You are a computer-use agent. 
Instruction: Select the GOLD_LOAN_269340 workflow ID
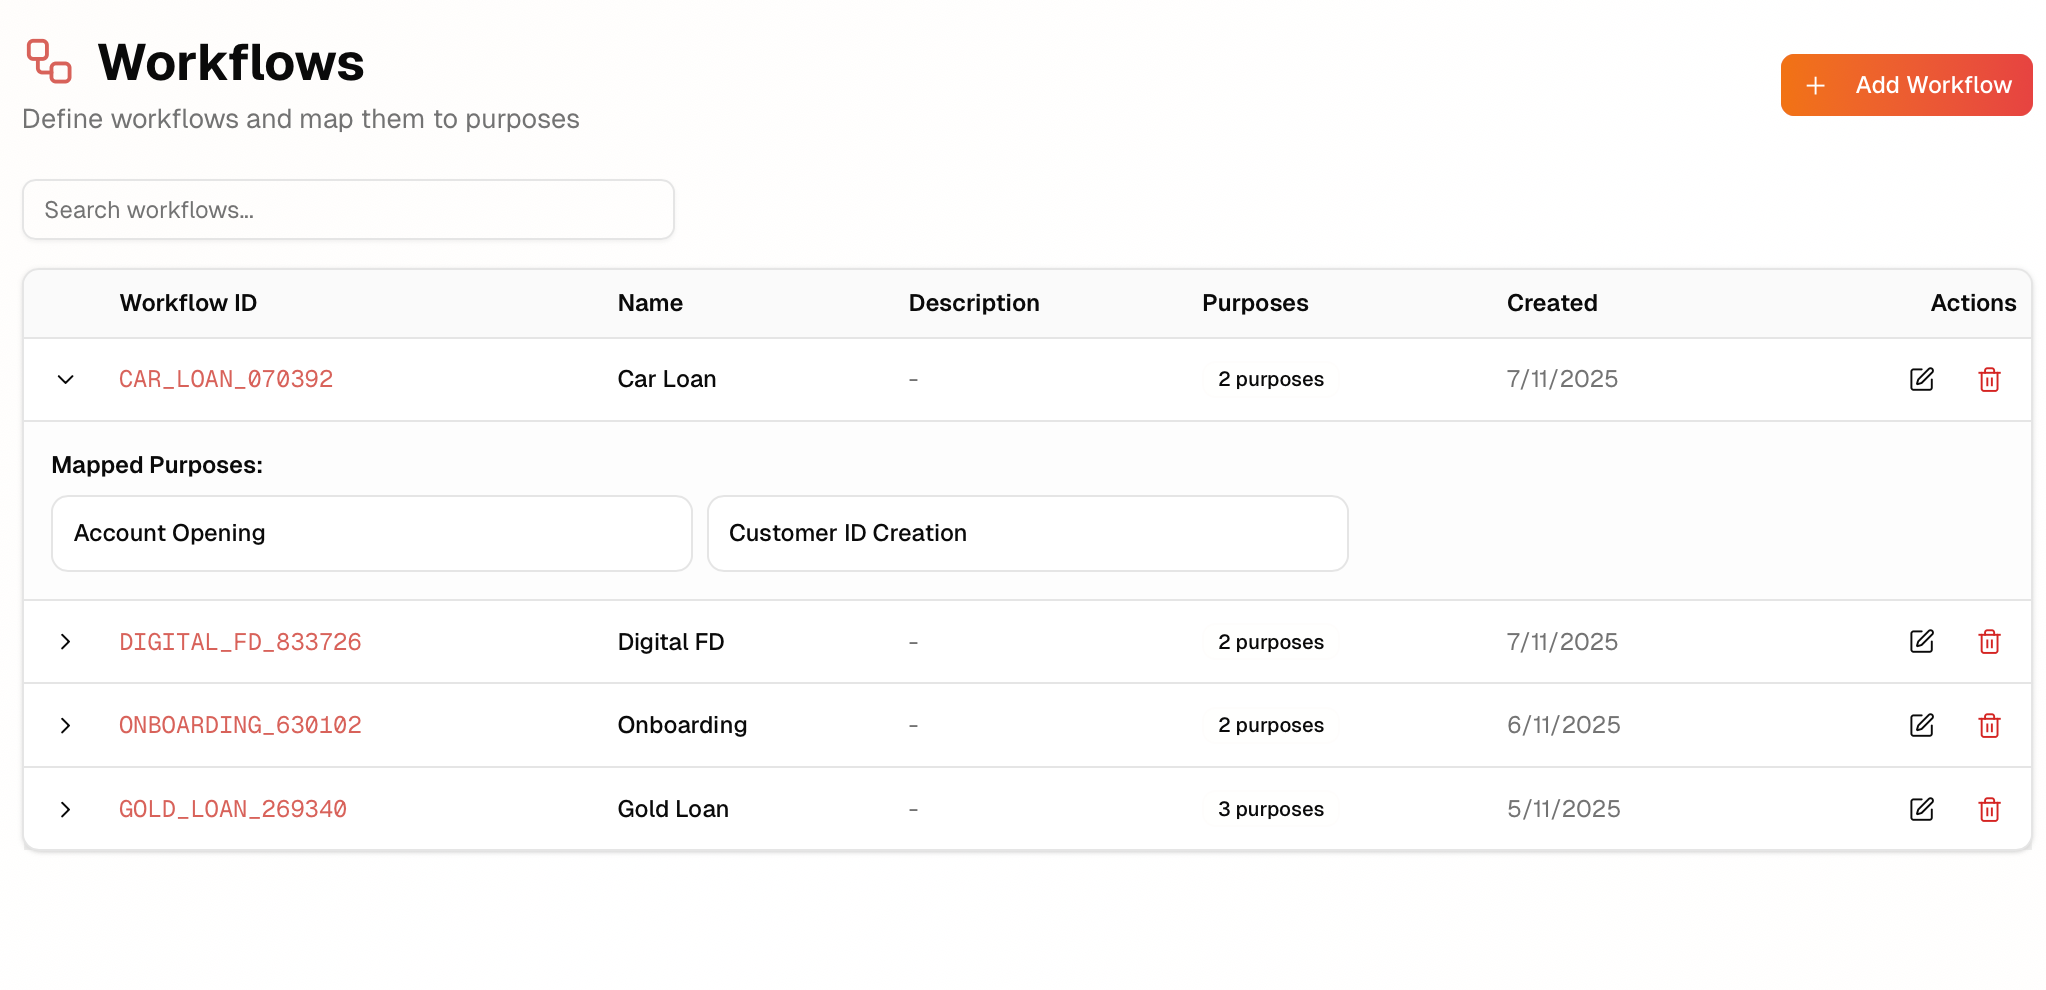(232, 809)
